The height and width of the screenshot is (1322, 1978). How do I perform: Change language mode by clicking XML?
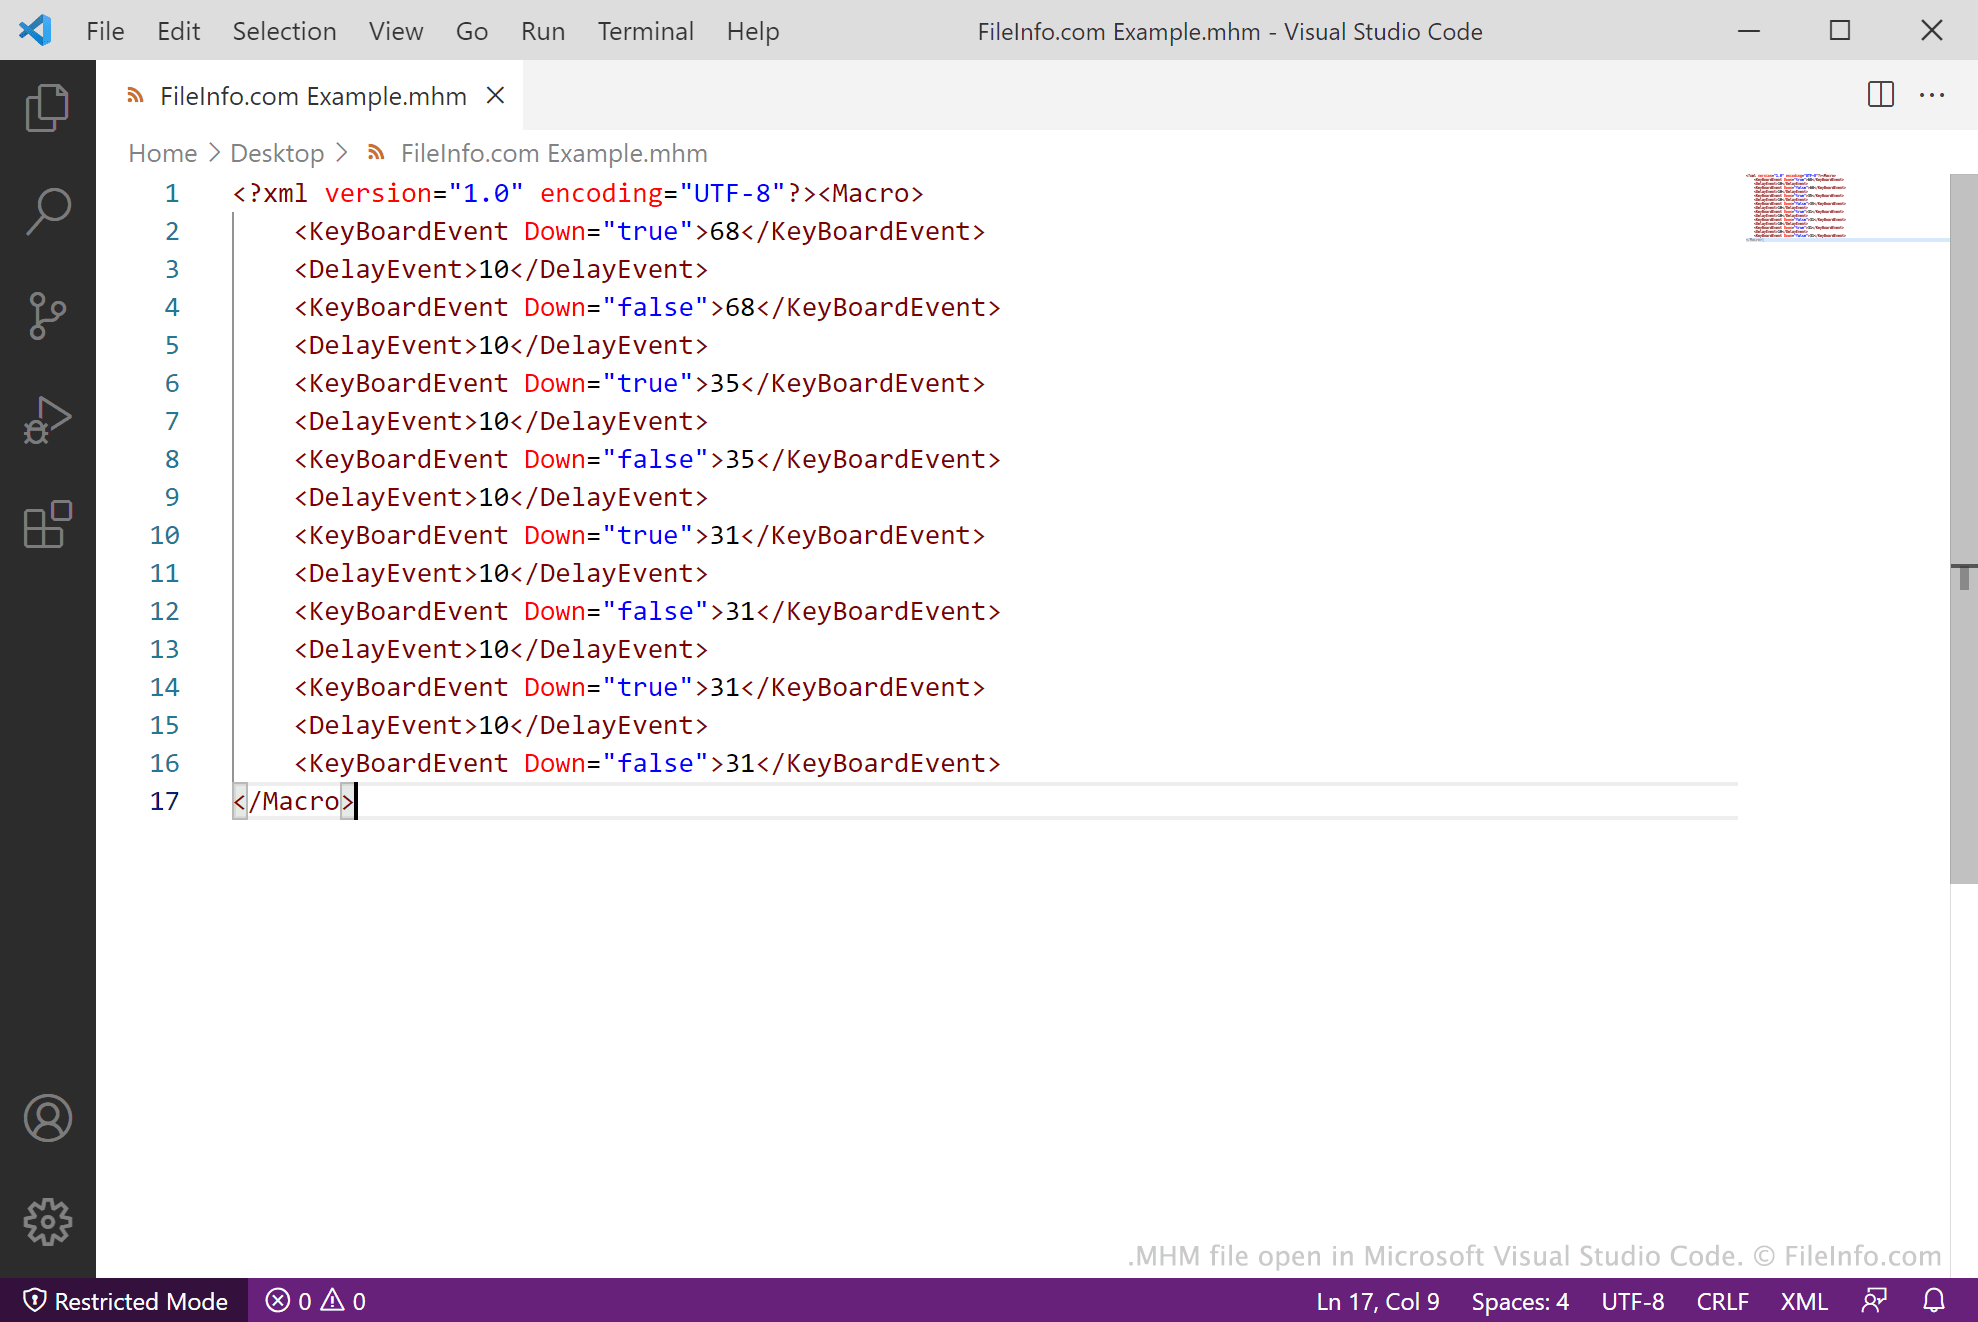coord(1803,1301)
